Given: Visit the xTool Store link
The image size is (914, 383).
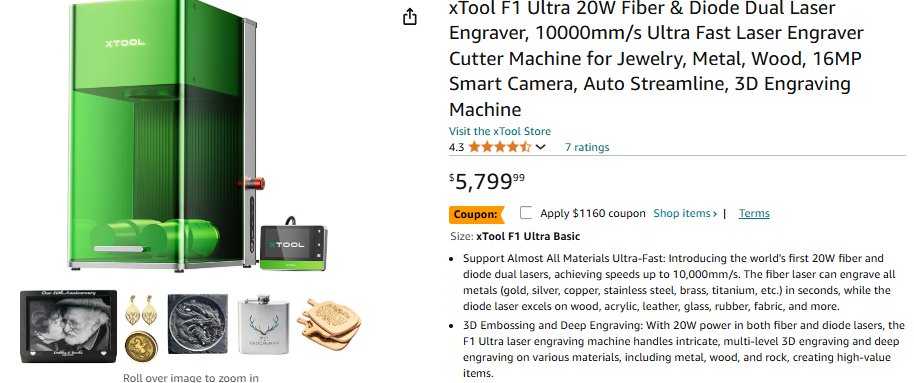Looking at the screenshot, I should 500,131.
